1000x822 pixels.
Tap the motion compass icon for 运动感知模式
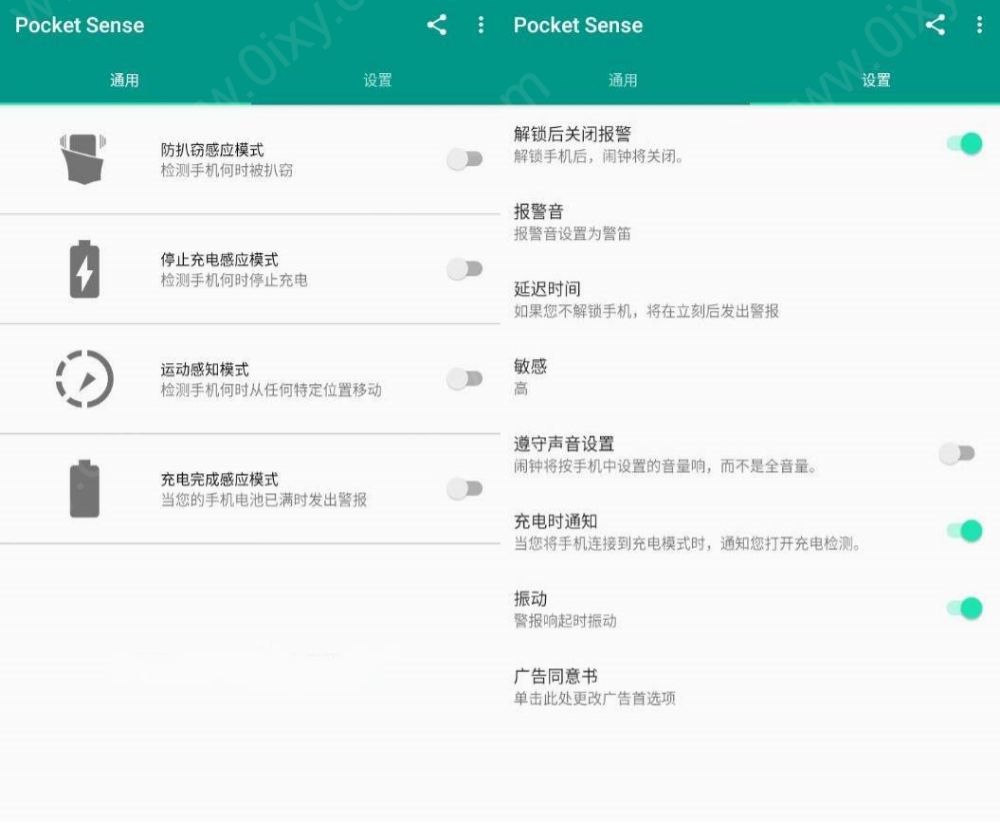[x=84, y=379]
